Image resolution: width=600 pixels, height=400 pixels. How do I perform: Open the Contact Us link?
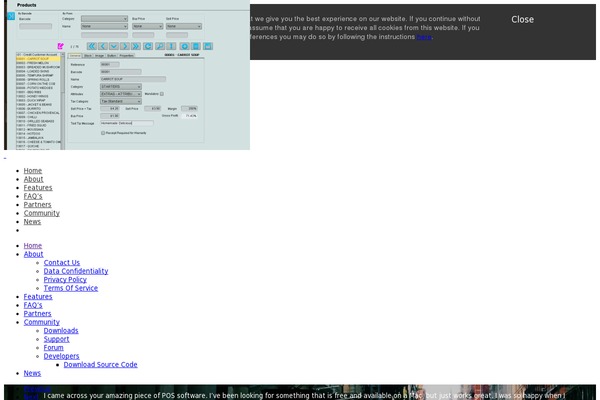tap(62, 263)
